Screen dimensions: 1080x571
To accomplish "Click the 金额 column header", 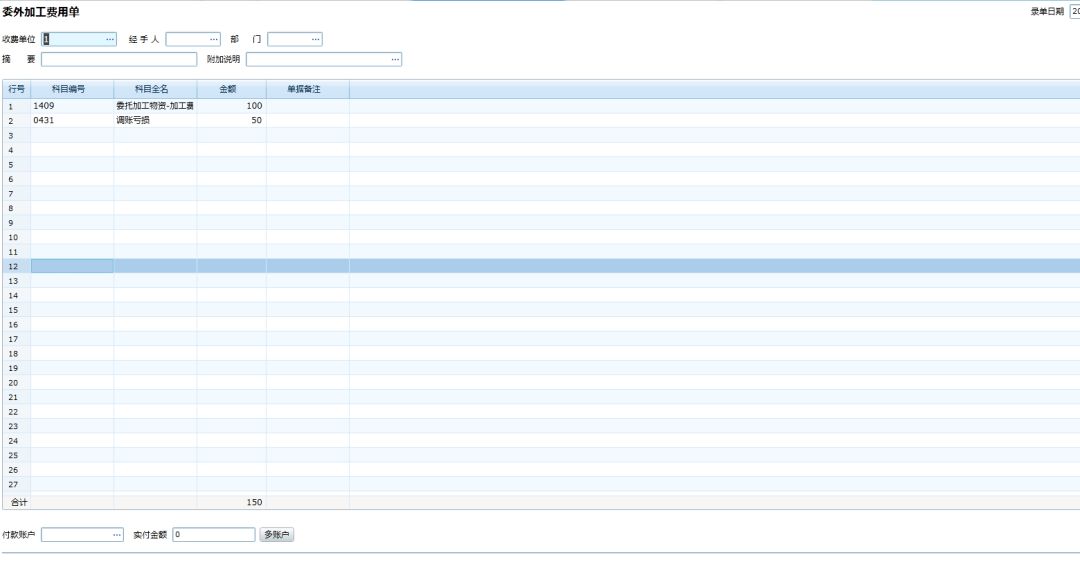I will coord(231,89).
